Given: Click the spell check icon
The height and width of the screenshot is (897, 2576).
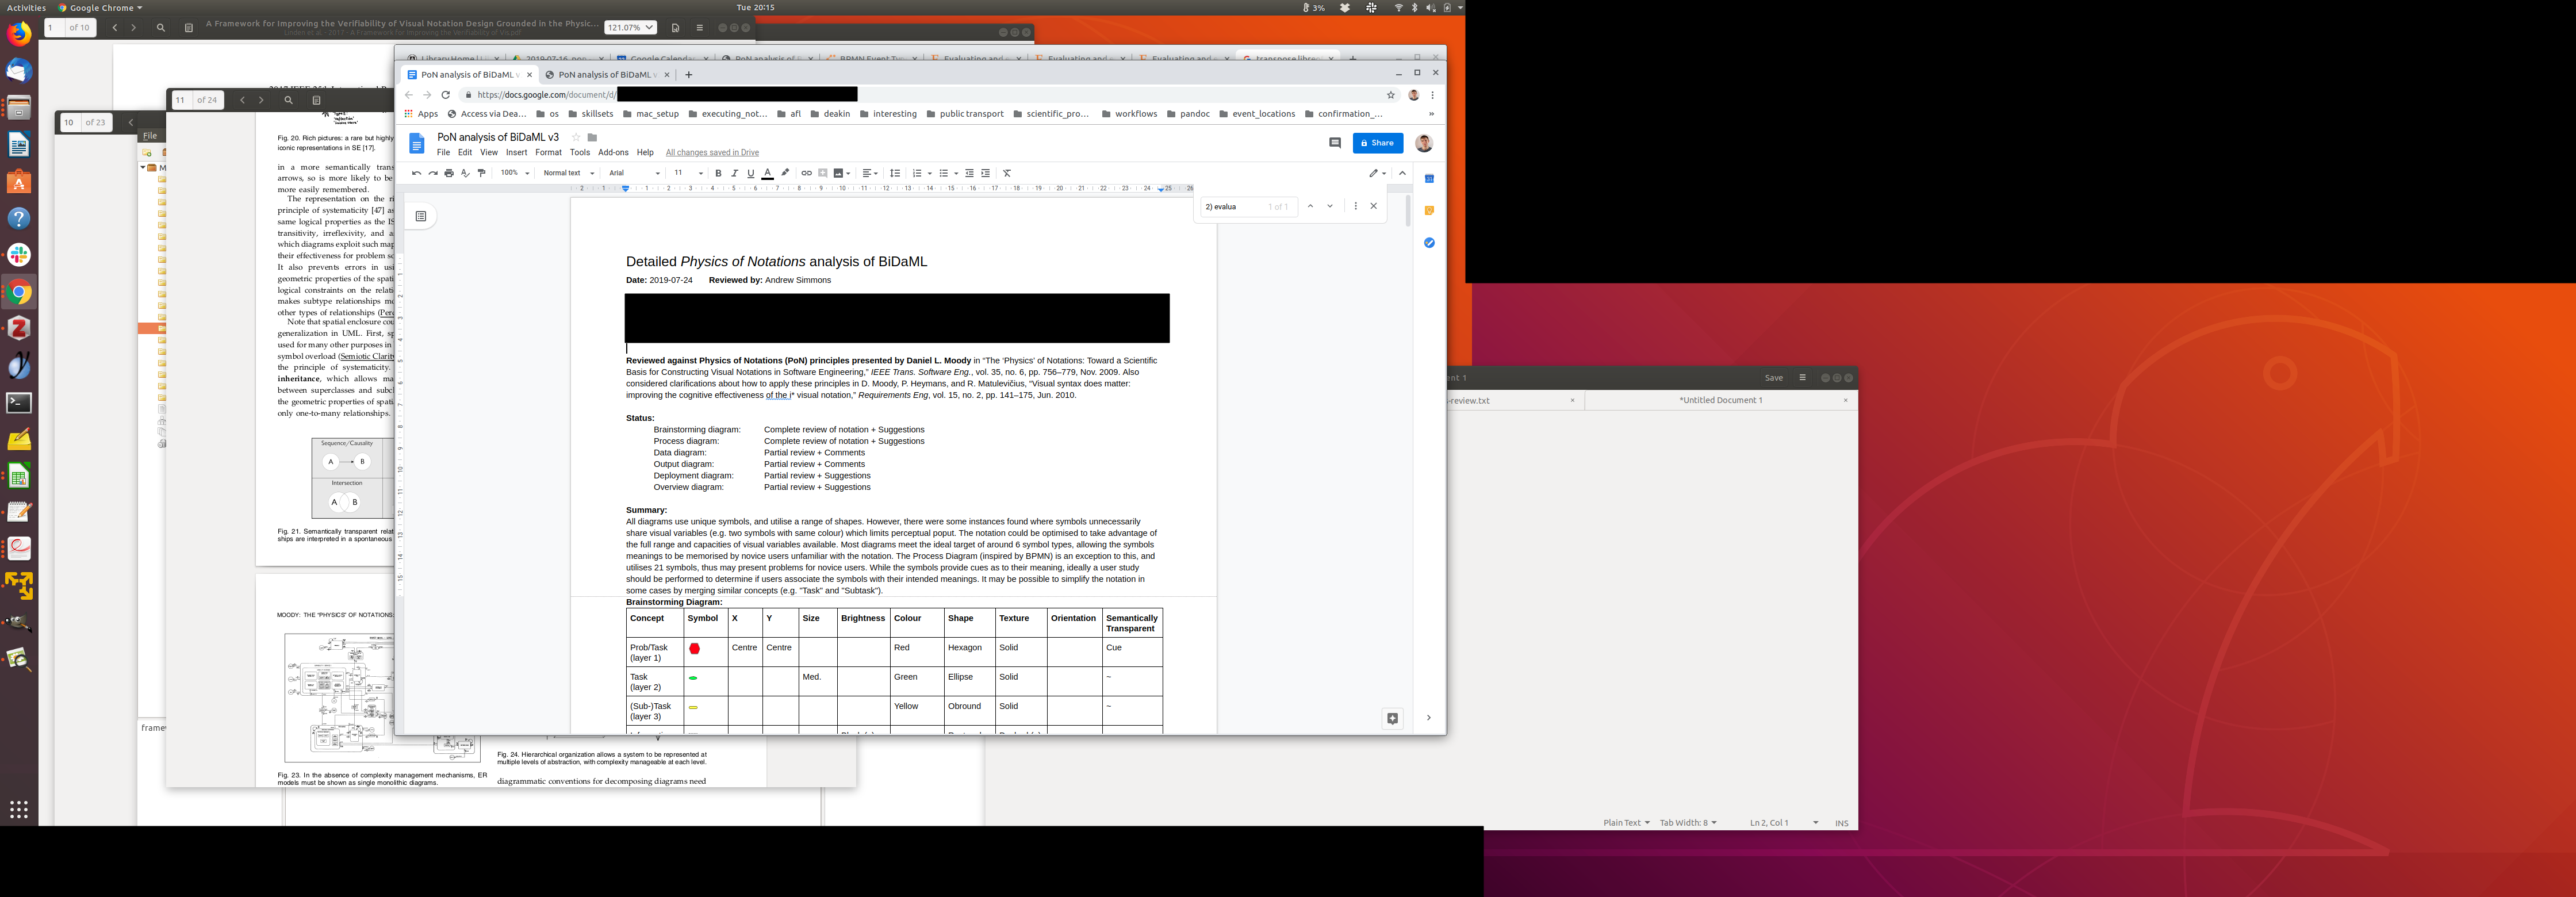Looking at the screenshot, I should [465, 173].
